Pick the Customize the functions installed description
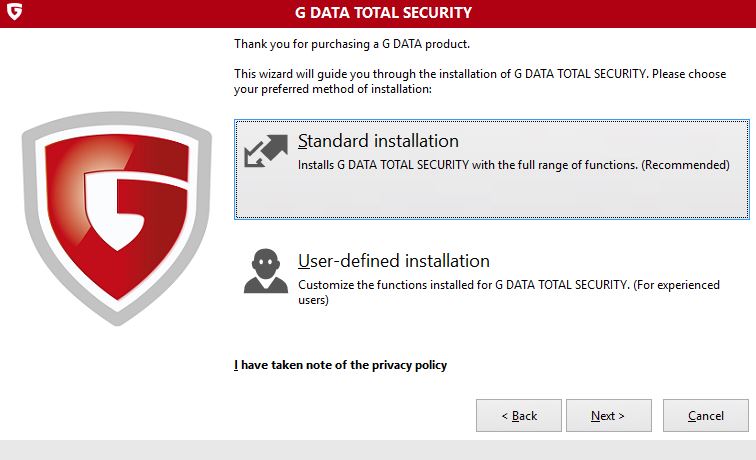The image size is (756, 460). pos(509,292)
